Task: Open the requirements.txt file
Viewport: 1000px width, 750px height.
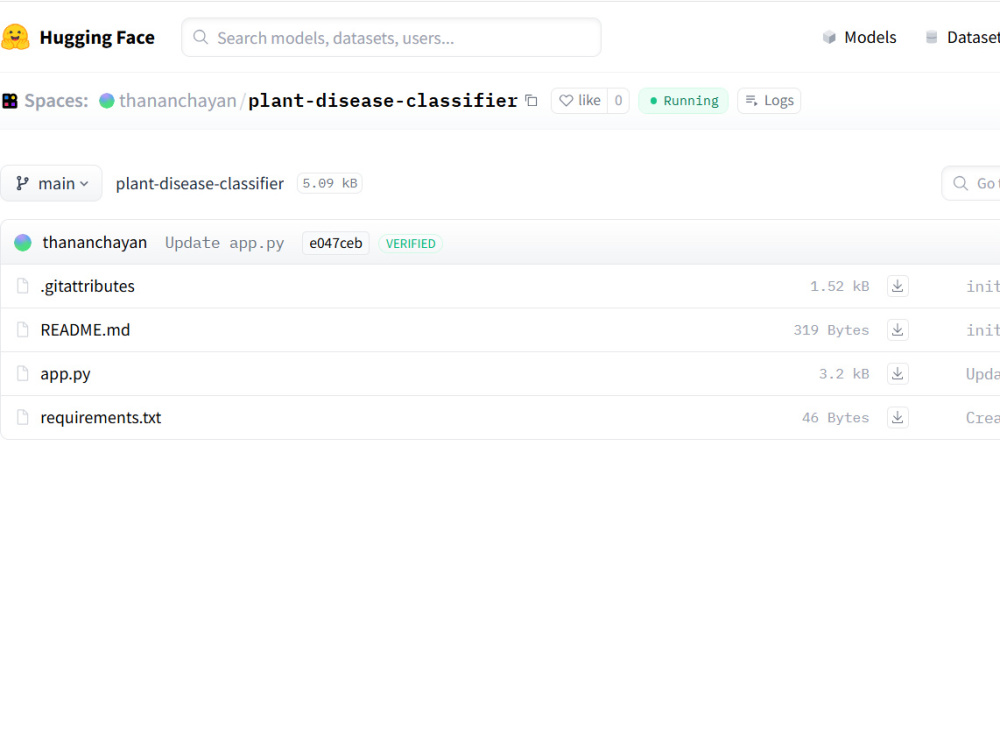Action: click(x=101, y=418)
